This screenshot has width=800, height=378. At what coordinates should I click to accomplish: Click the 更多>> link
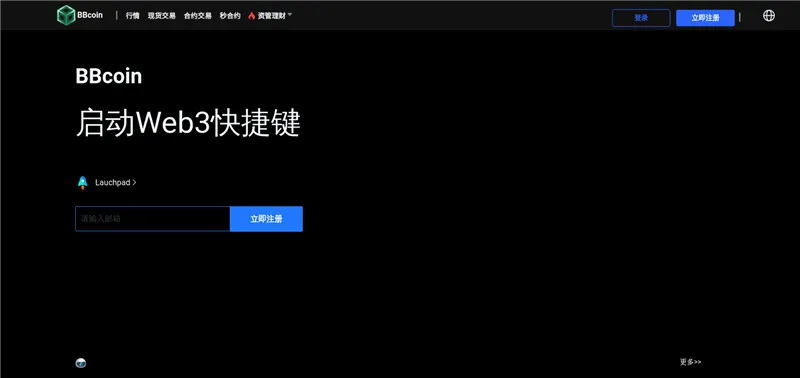point(690,362)
